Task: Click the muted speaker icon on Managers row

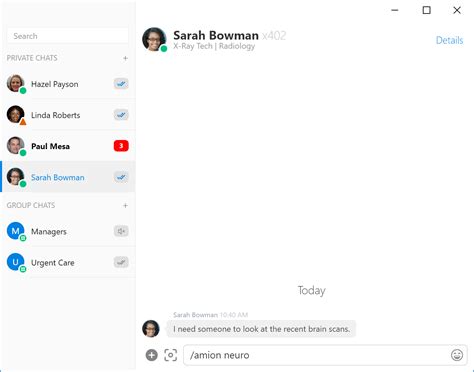Action: (x=121, y=231)
